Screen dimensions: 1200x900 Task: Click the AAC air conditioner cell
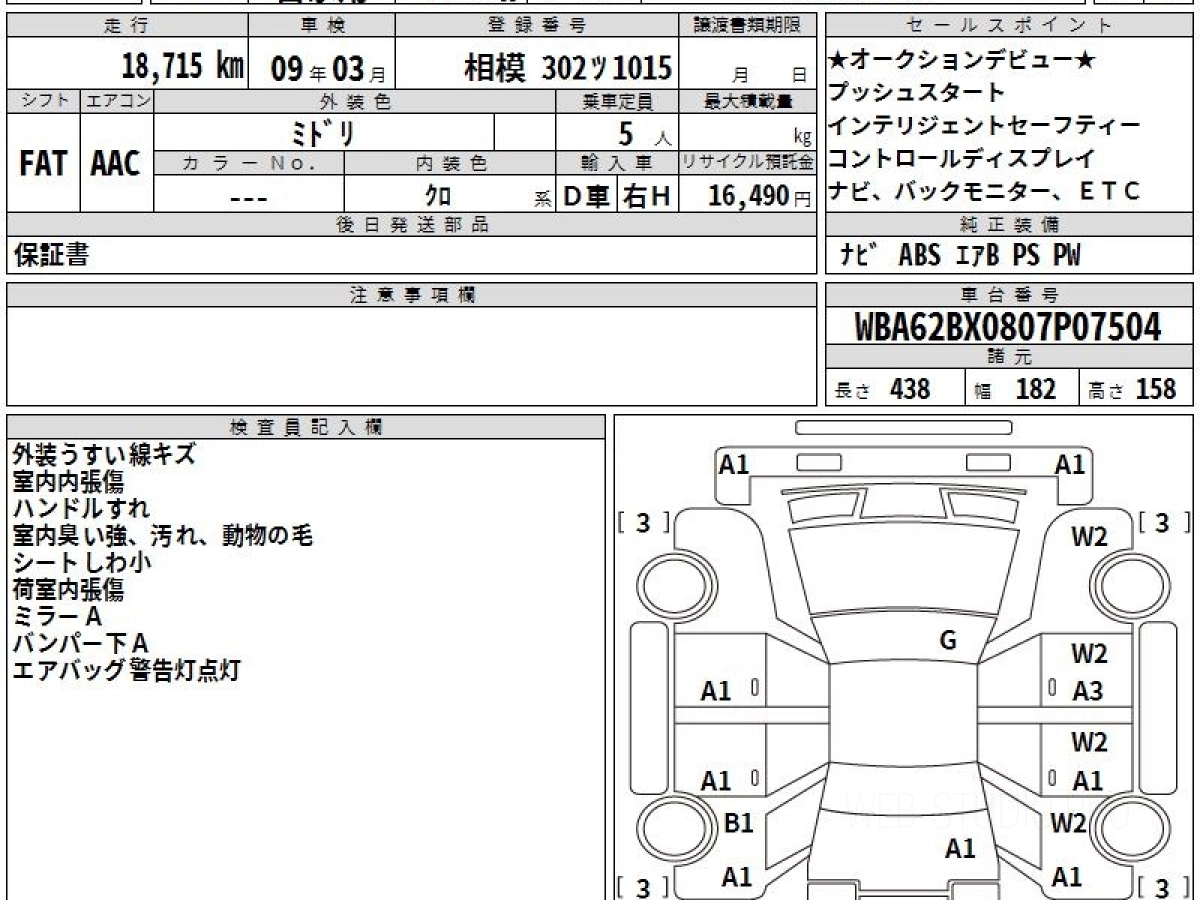[x=116, y=164]
